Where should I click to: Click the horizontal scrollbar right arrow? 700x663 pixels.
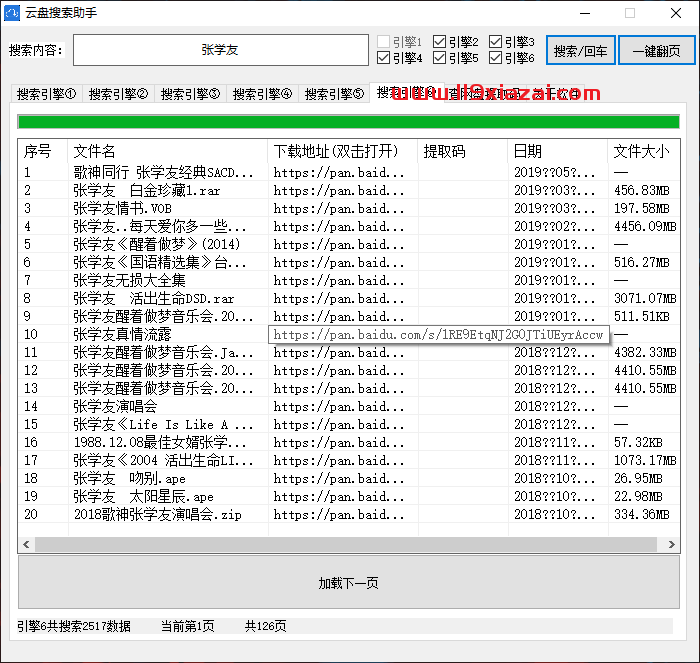(x=671, y=544)
